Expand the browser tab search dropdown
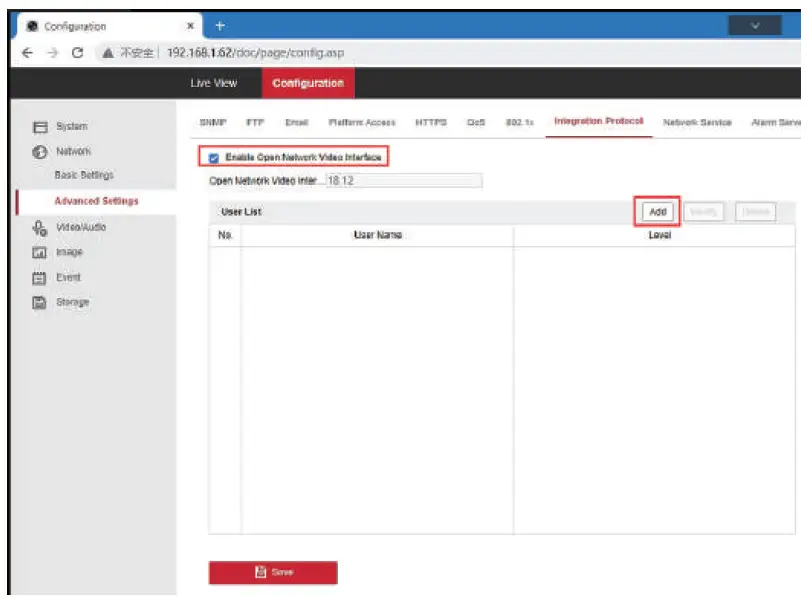 click(x=755, y=26)
